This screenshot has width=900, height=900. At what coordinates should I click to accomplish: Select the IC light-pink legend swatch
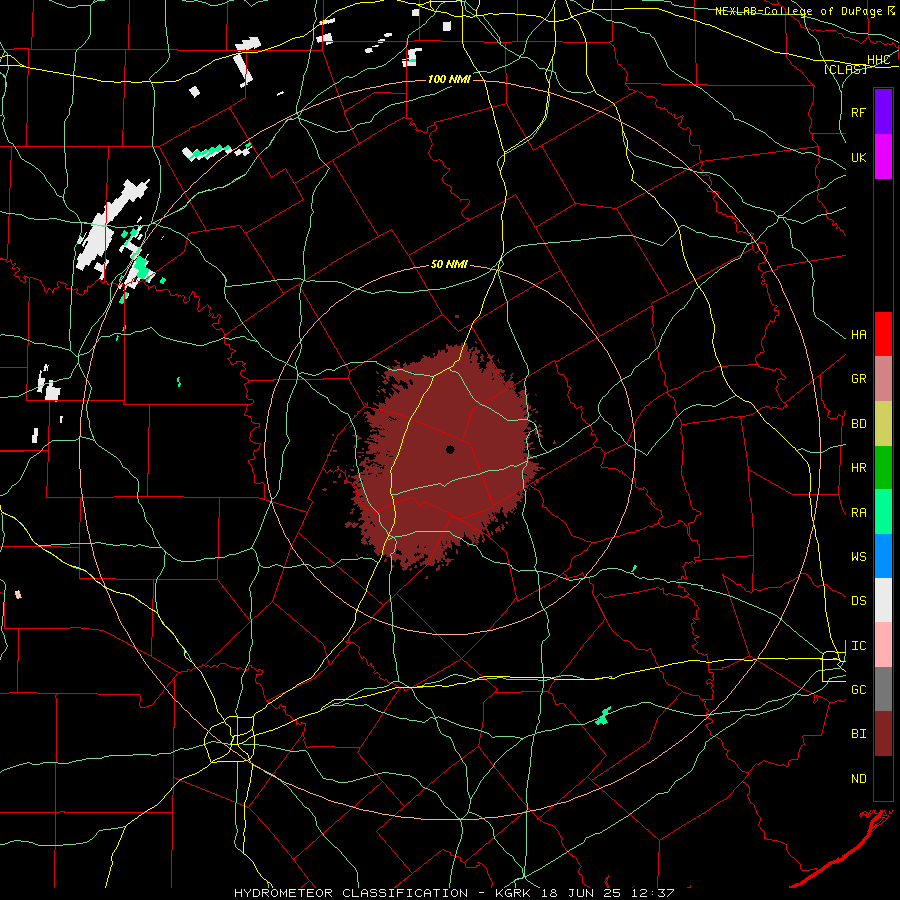point(883,645)
